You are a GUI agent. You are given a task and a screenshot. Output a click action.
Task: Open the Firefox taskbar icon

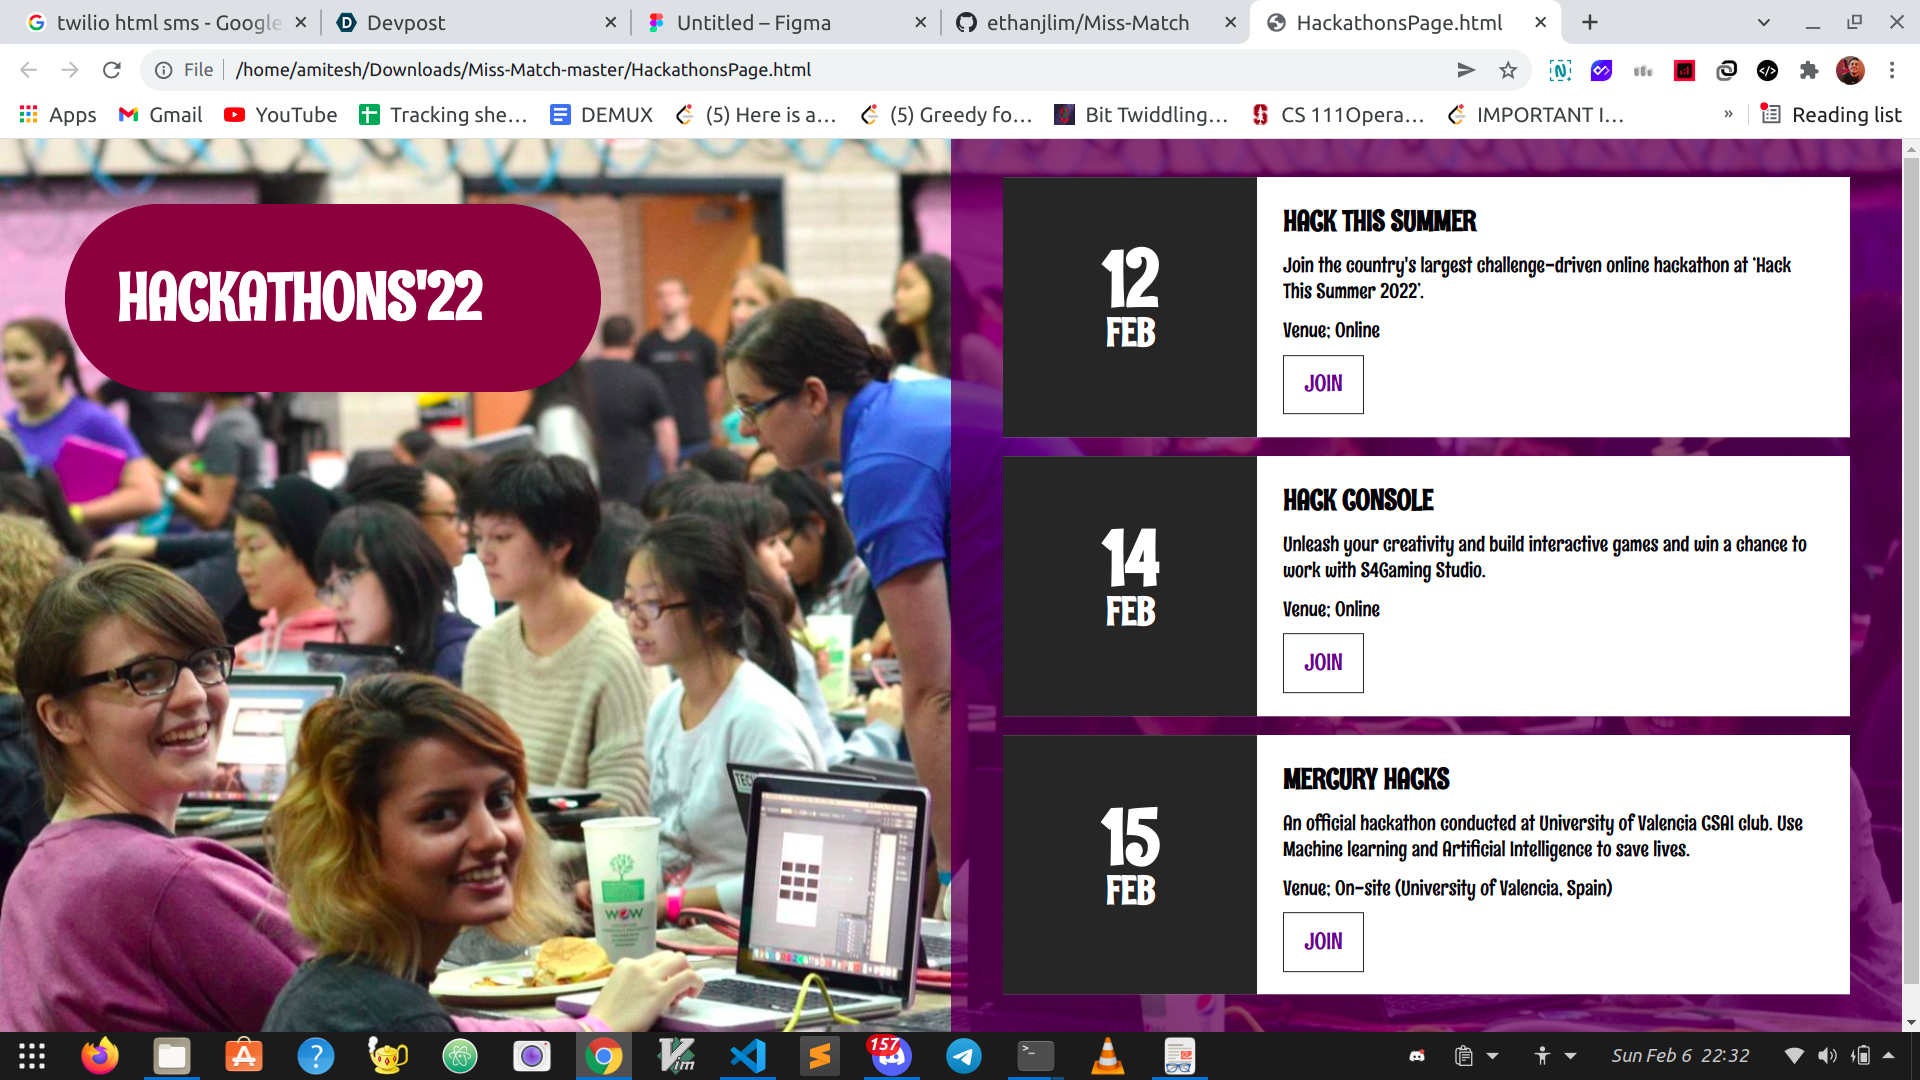tap(100, 1056)
